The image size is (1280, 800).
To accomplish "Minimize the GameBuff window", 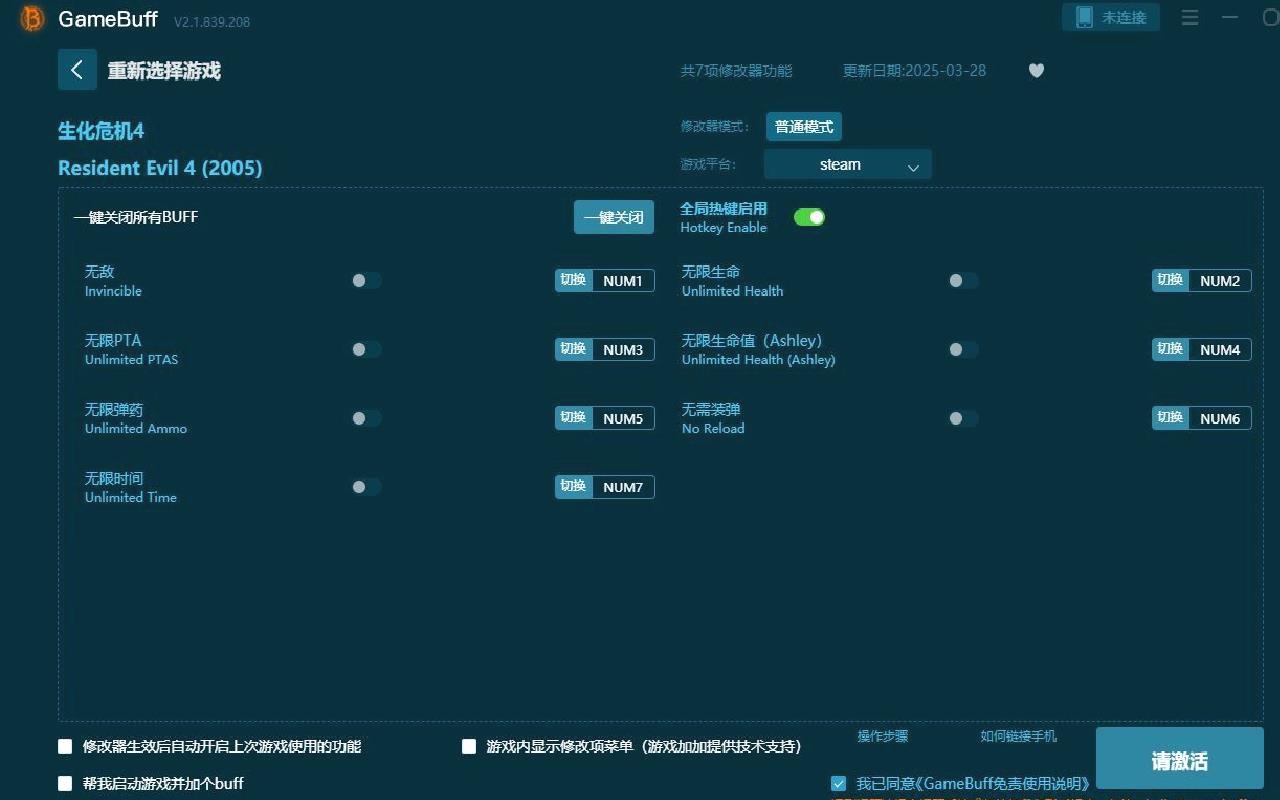I will click(1230, 17).
